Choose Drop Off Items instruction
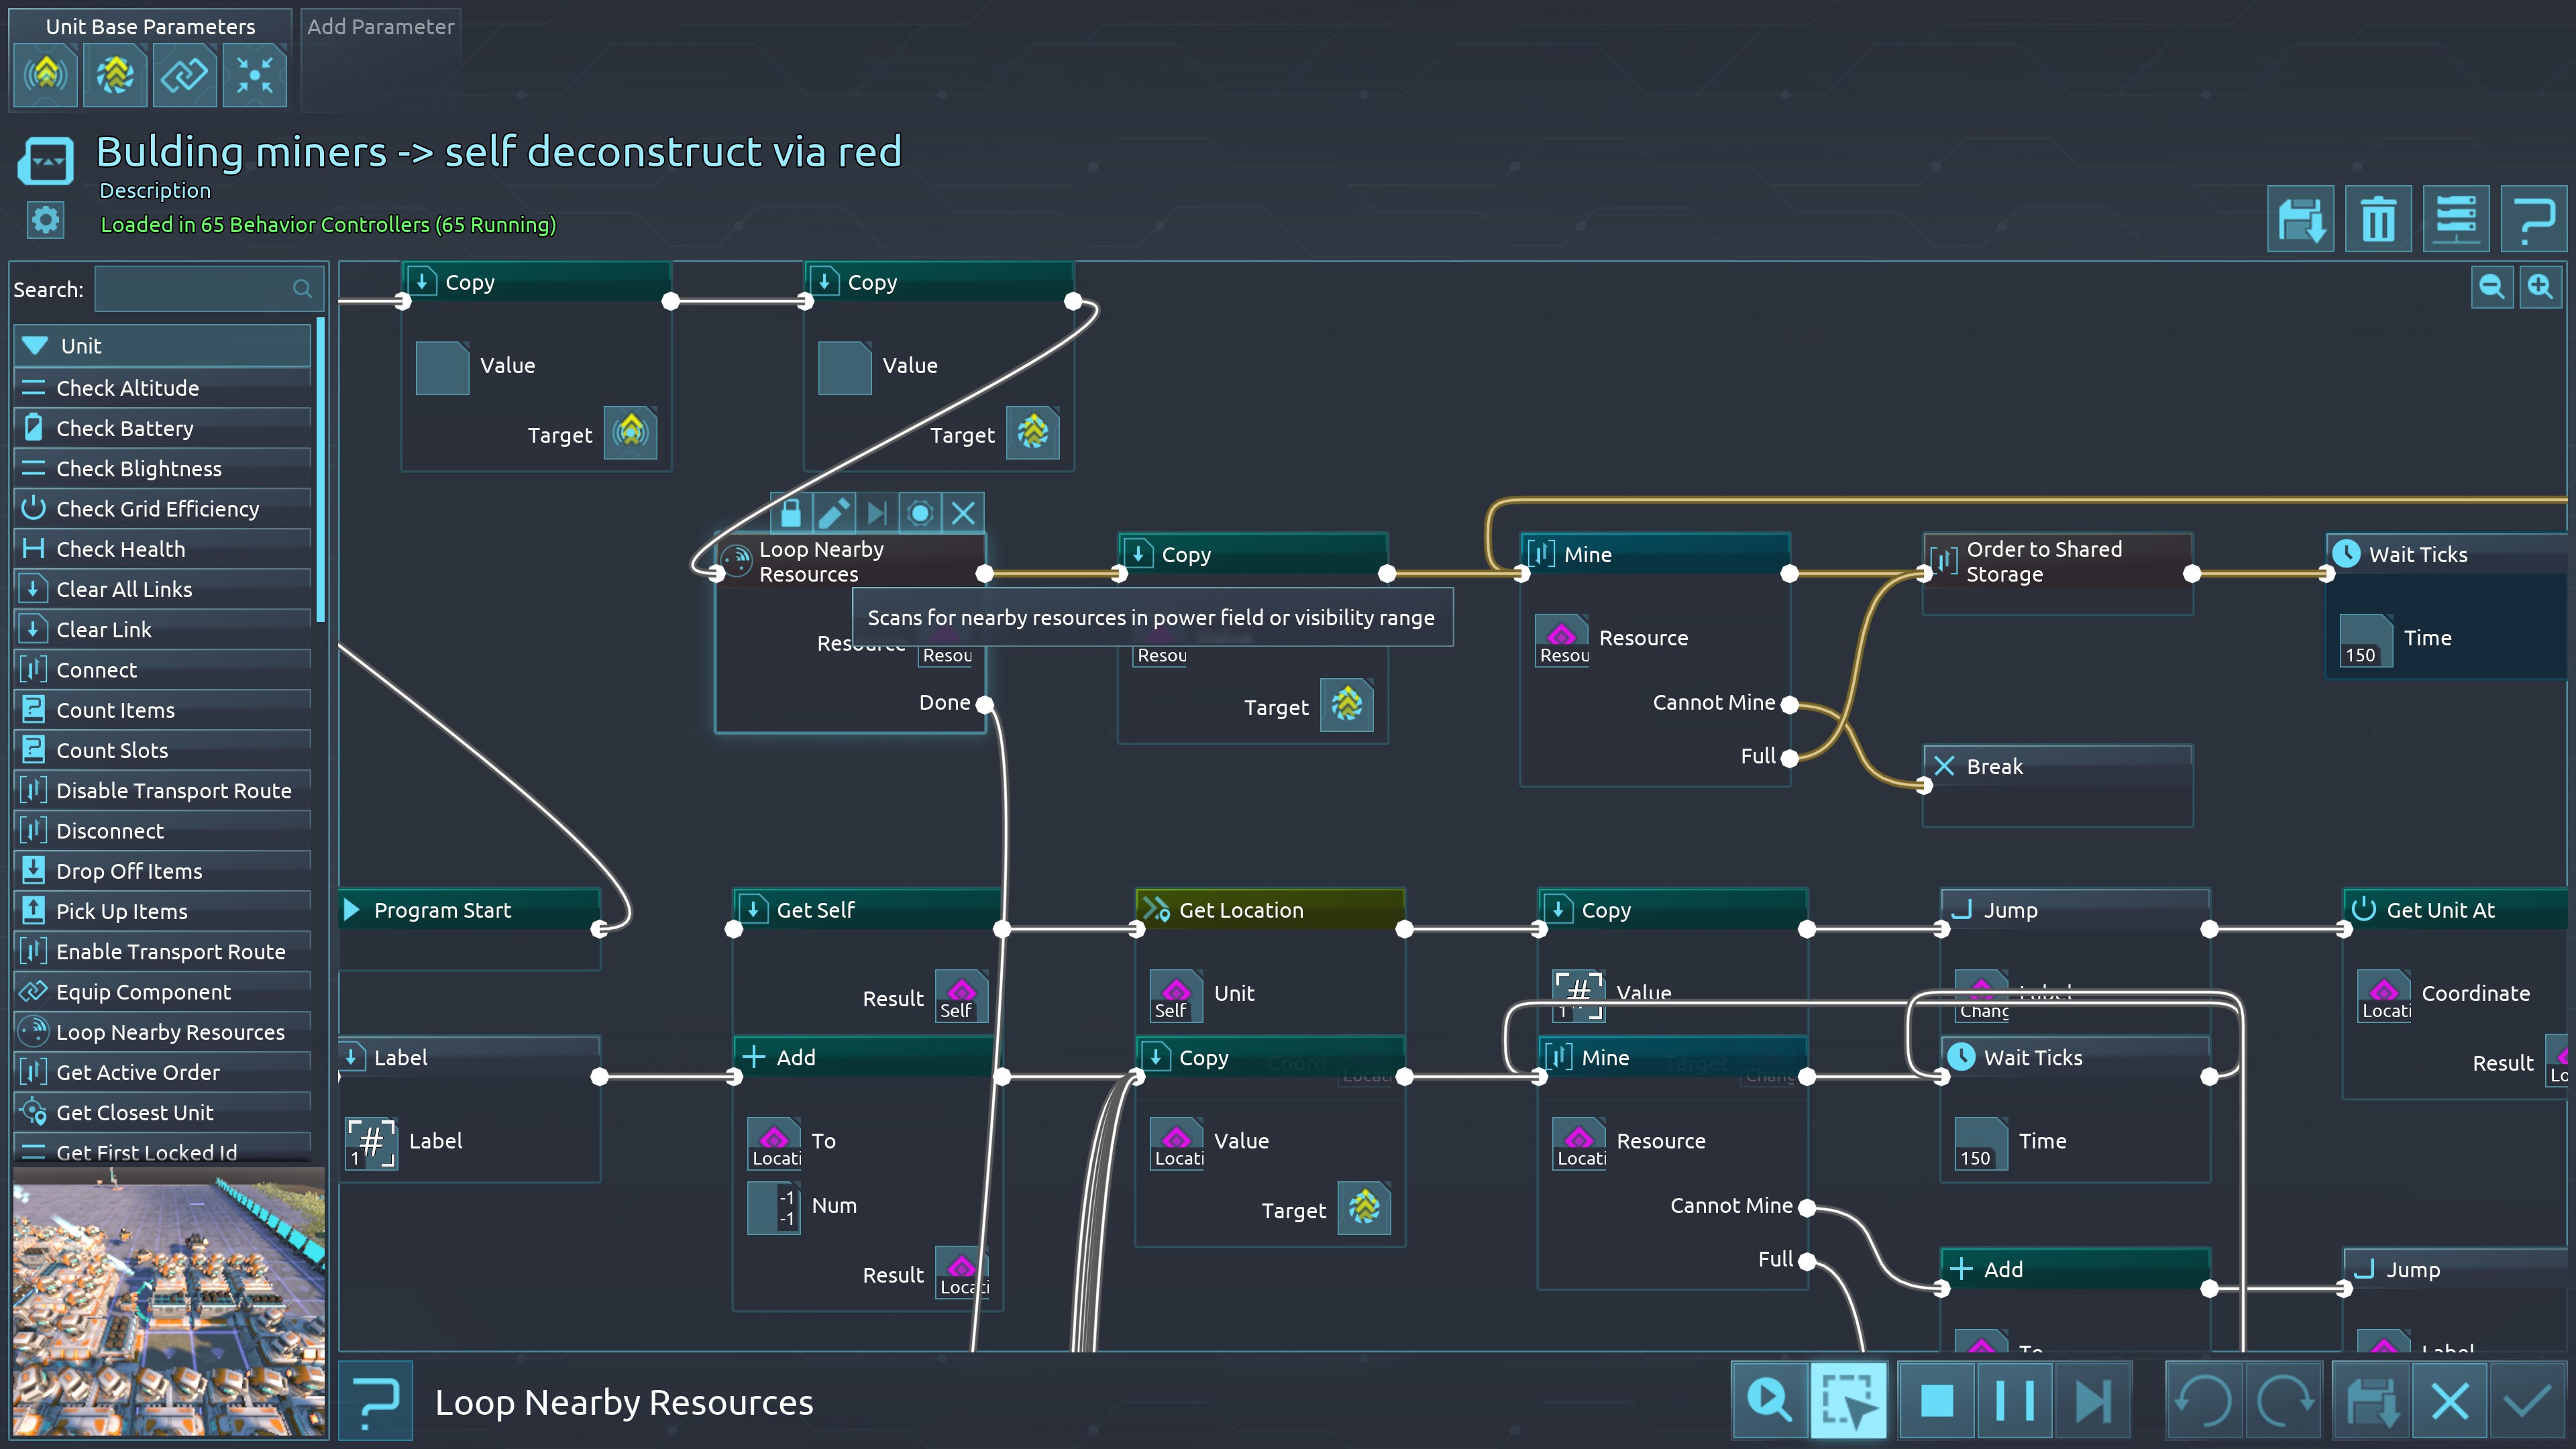2576x1449 pixels. (129, 871)
